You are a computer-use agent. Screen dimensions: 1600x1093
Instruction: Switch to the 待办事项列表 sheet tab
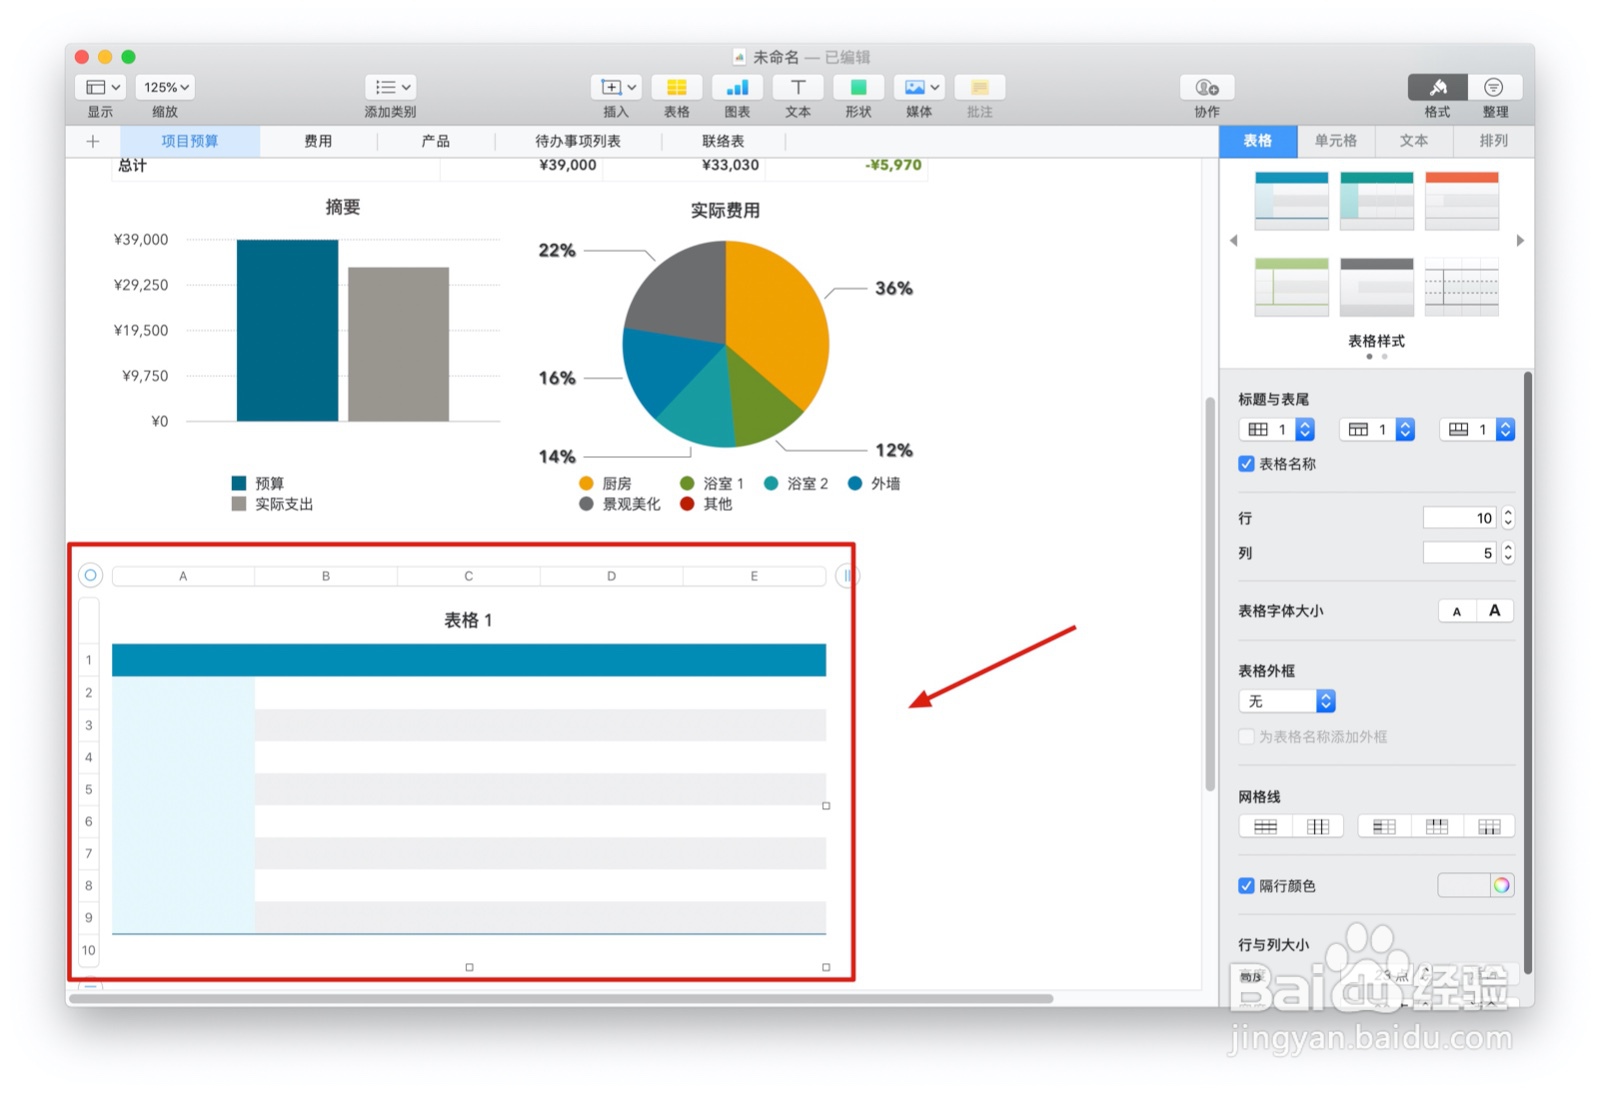(x=578, y=141)
